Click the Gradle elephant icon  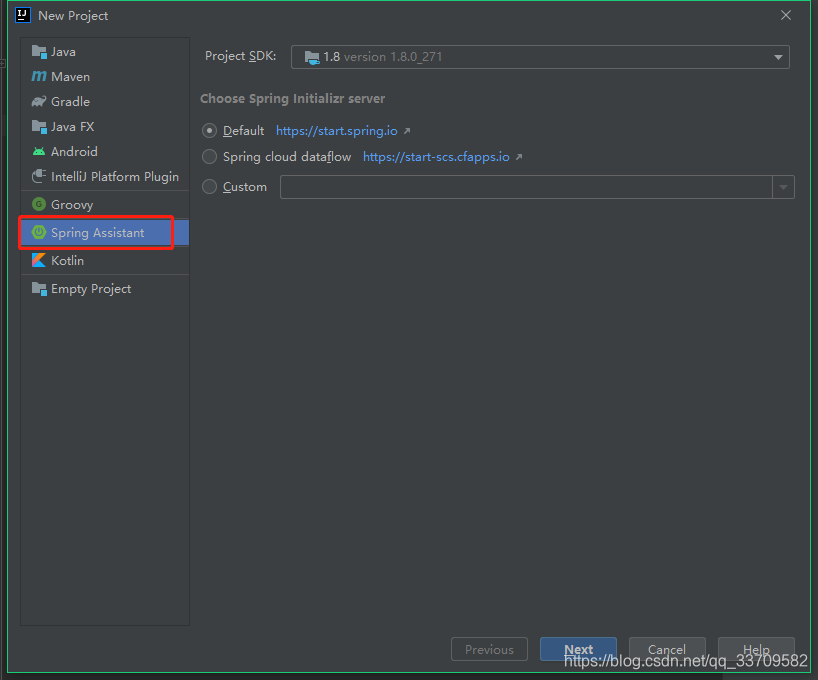[x=39, y=102]
